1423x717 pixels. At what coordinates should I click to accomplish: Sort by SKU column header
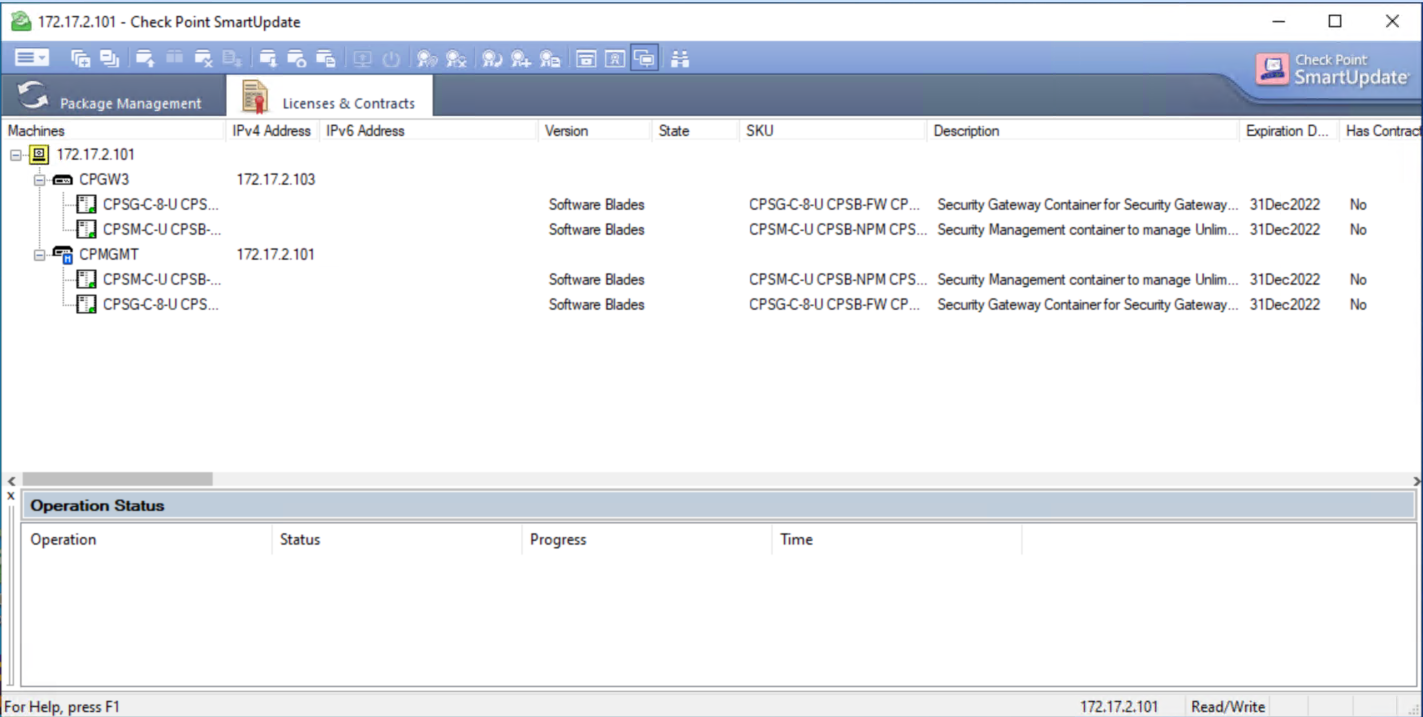point(833,131)
